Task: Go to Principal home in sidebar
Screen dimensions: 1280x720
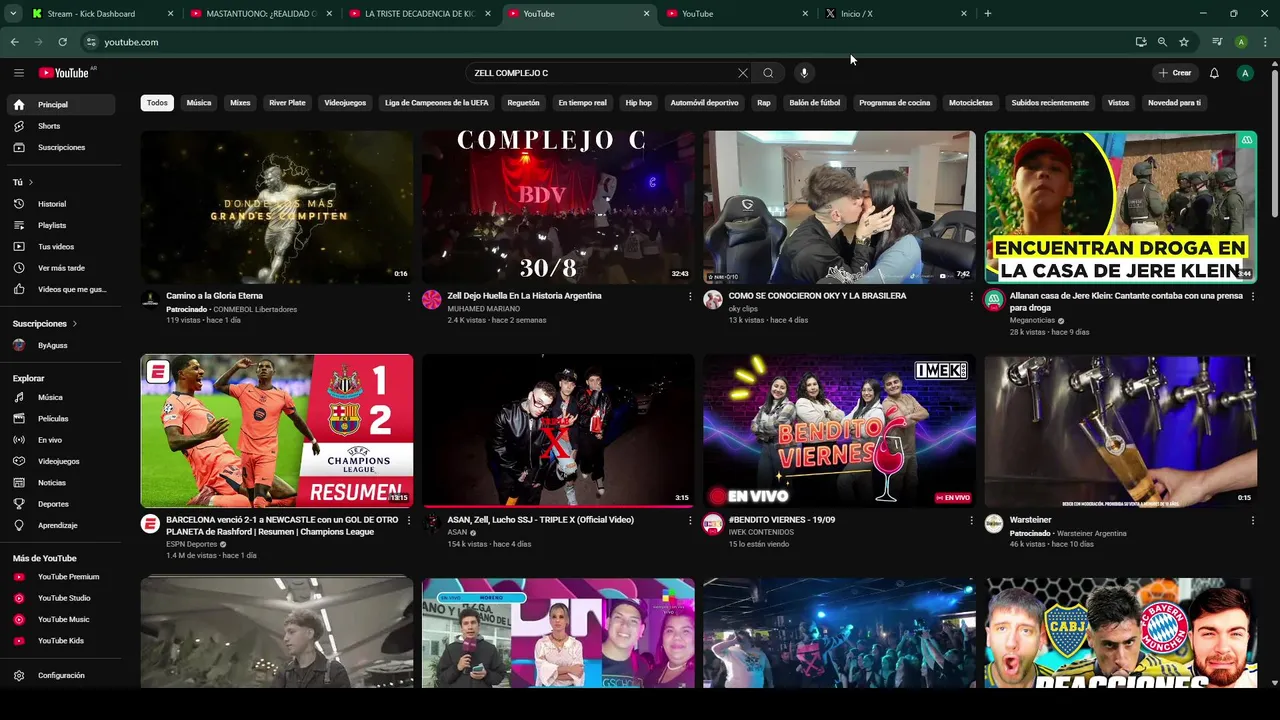Action: tap(60, 104)
